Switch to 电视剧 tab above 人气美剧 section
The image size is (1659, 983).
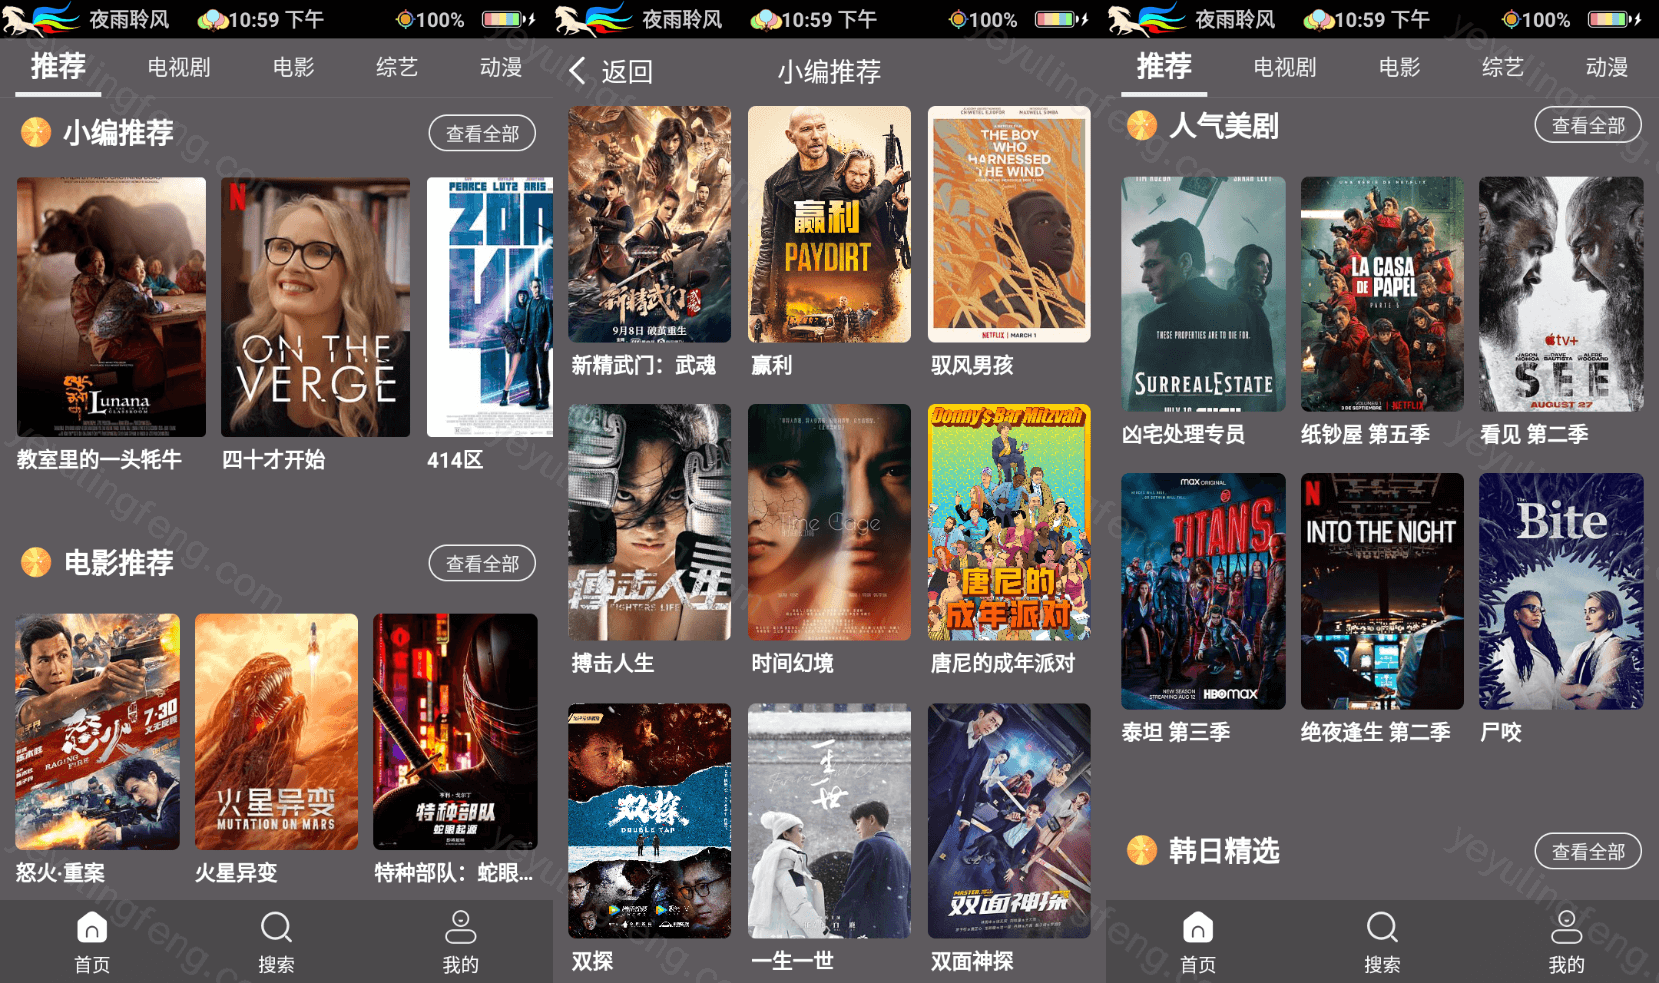1285,67
